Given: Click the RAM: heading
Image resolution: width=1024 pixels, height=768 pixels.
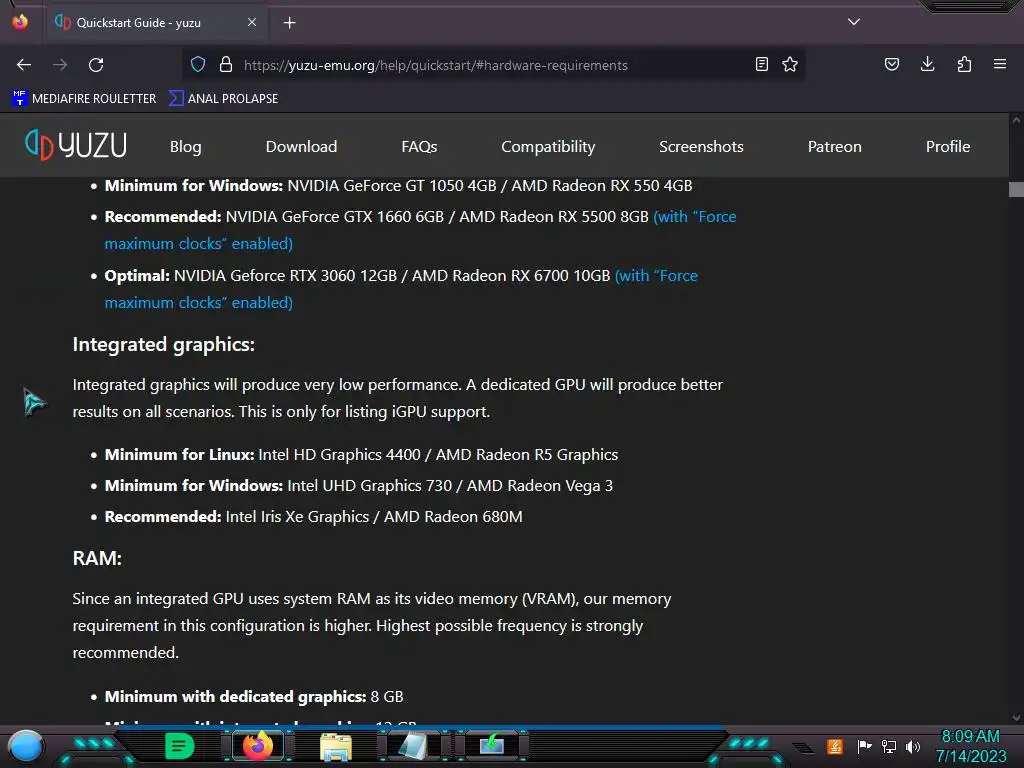Looking at the screenshot, I should pyautogui.click(x=97, y=558).
